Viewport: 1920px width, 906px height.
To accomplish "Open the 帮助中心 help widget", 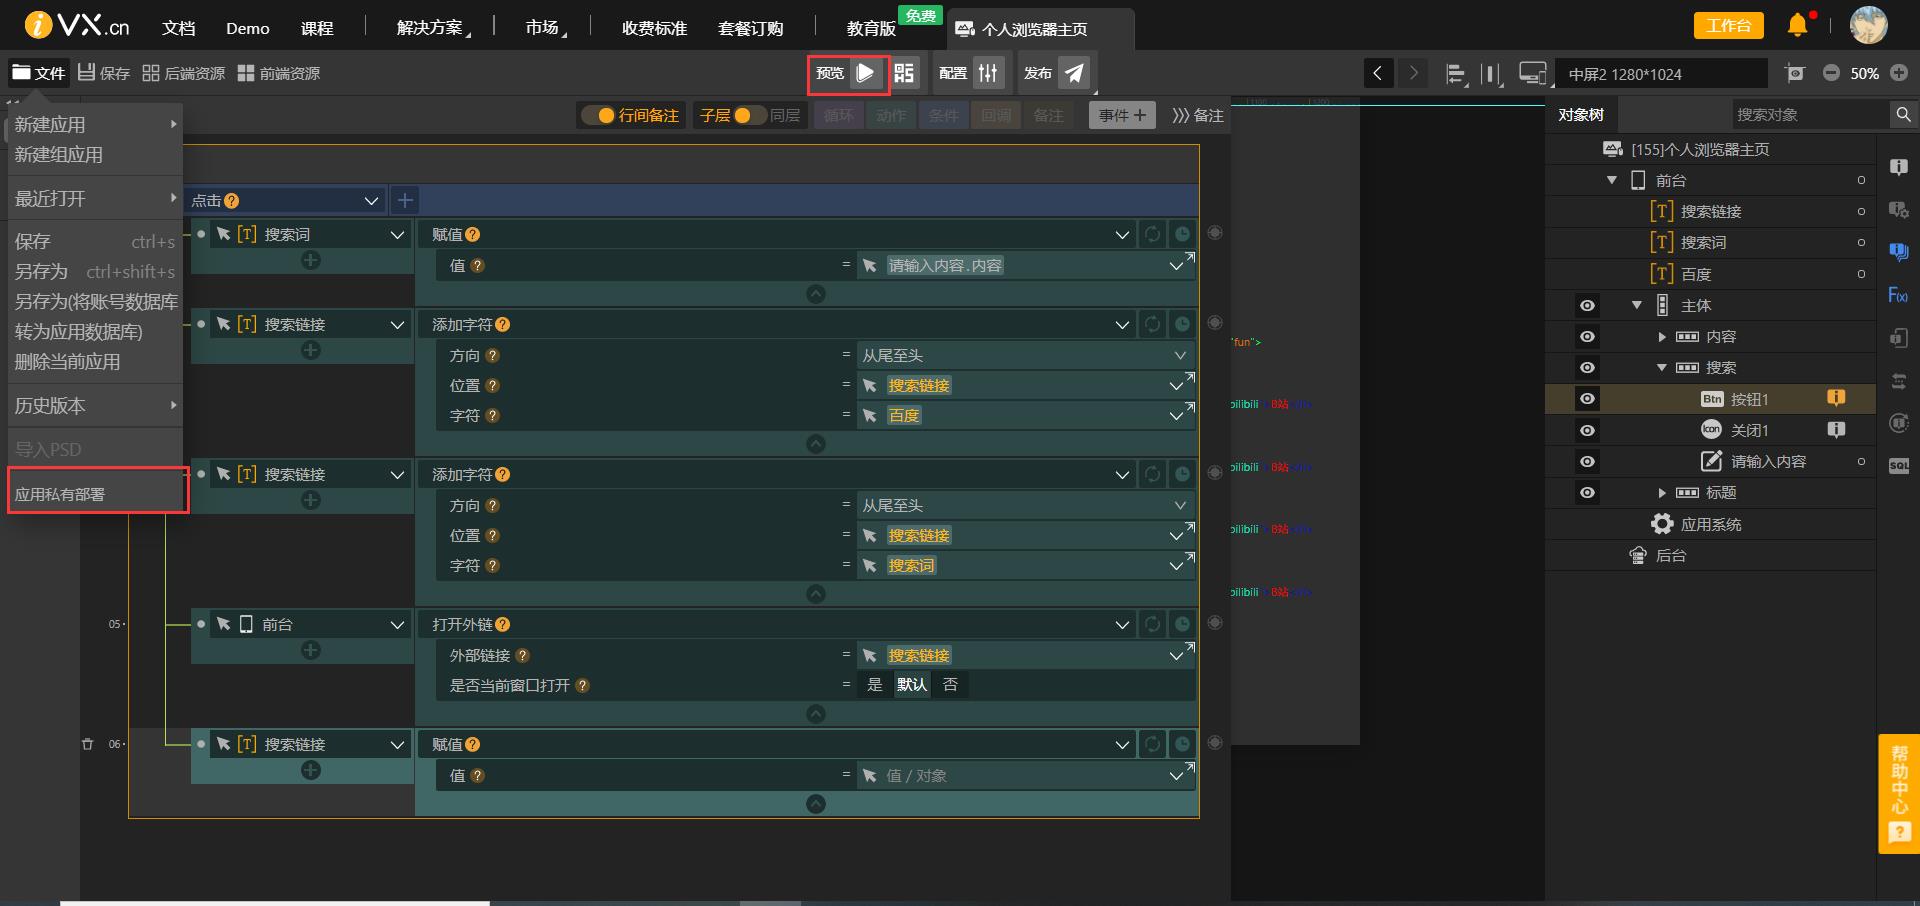I will 1899,794.
